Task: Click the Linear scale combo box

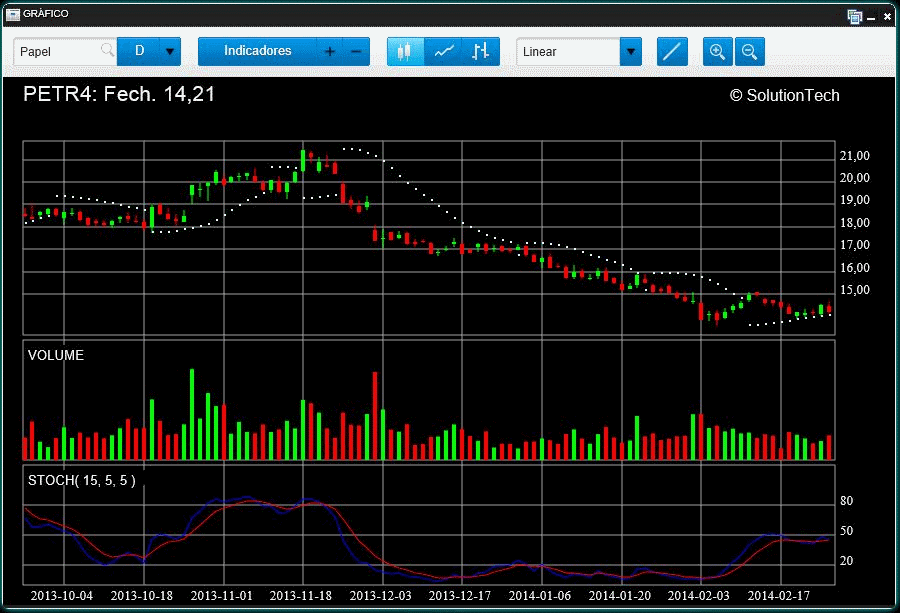Action: 579,52
